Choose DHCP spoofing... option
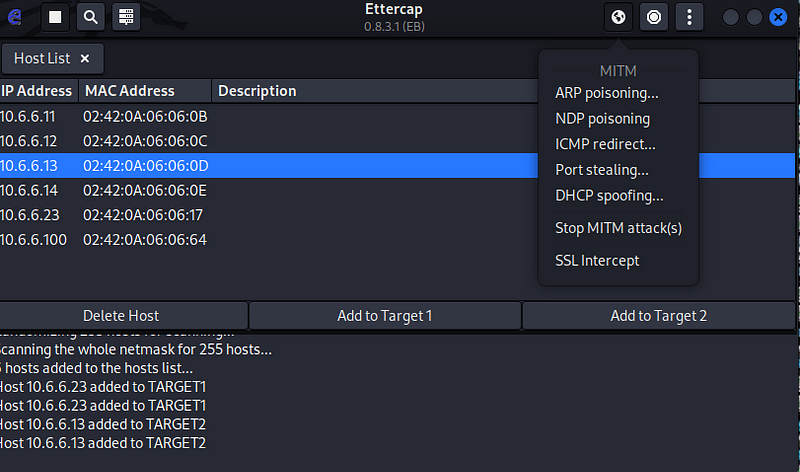This screenshot has width=800, height=472. 609,195
